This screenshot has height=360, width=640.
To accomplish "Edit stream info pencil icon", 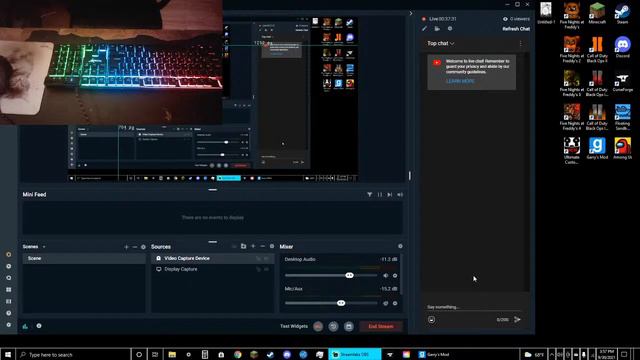I will [424, 29].
